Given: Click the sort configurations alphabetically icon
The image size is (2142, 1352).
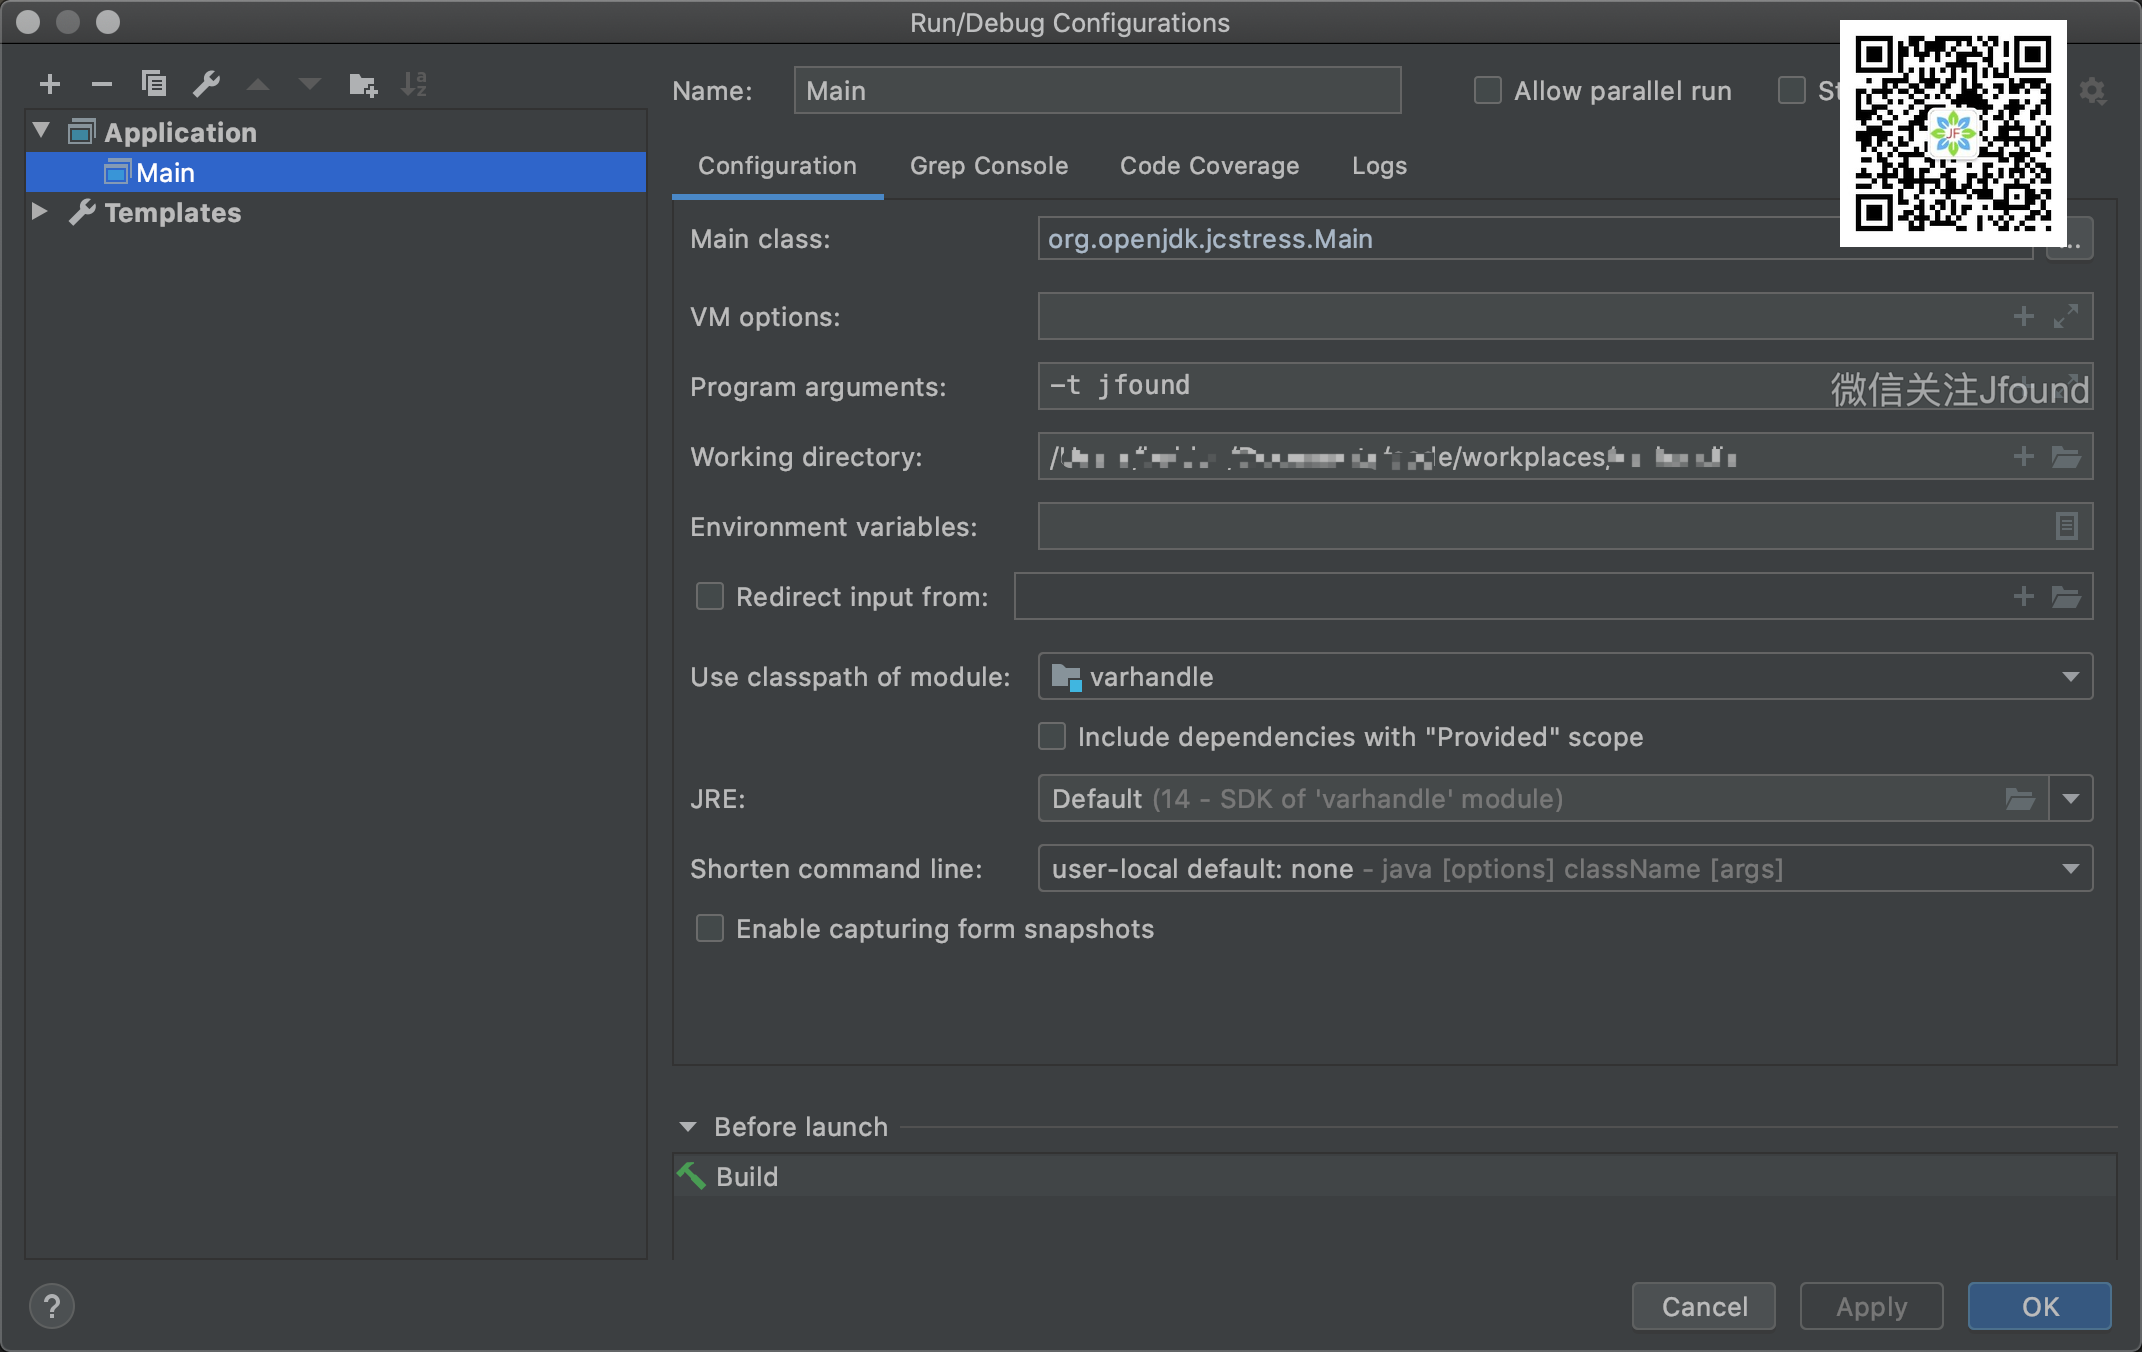Looking at the screenshot, I should pos(414,84).
